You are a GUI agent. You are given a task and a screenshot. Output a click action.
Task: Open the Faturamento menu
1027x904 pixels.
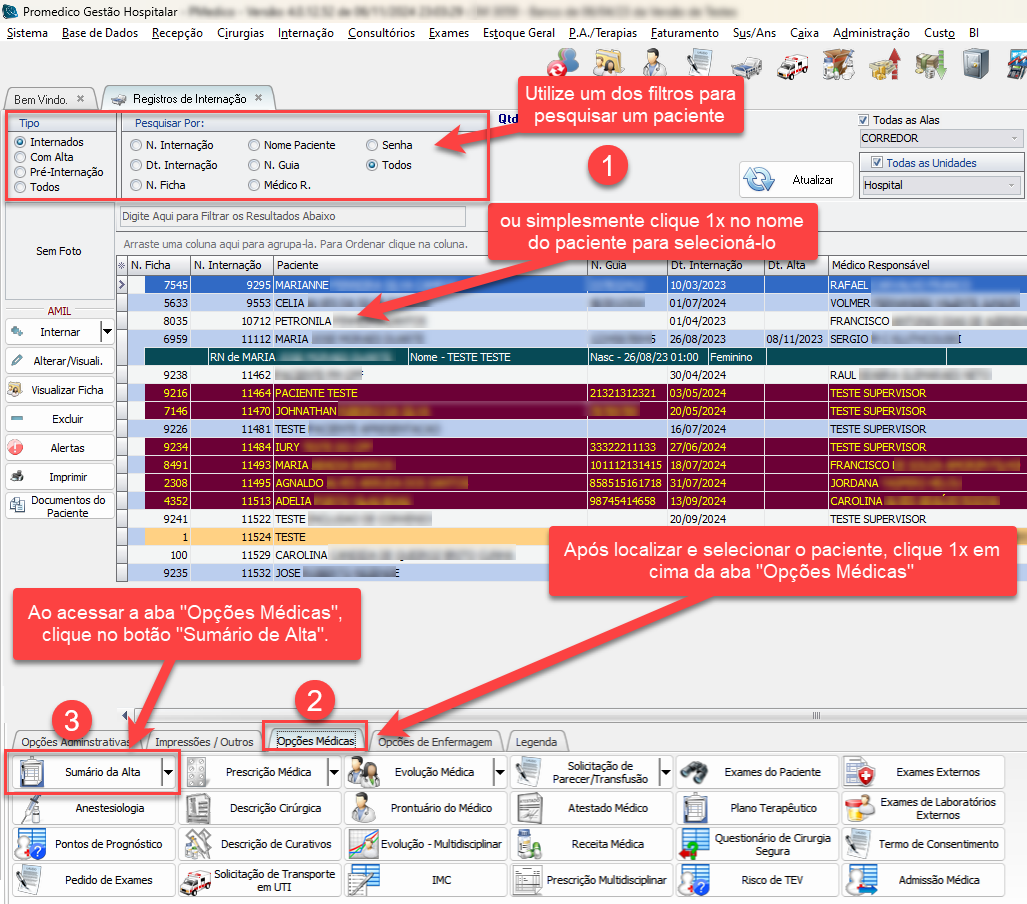[x=684, y=33]
